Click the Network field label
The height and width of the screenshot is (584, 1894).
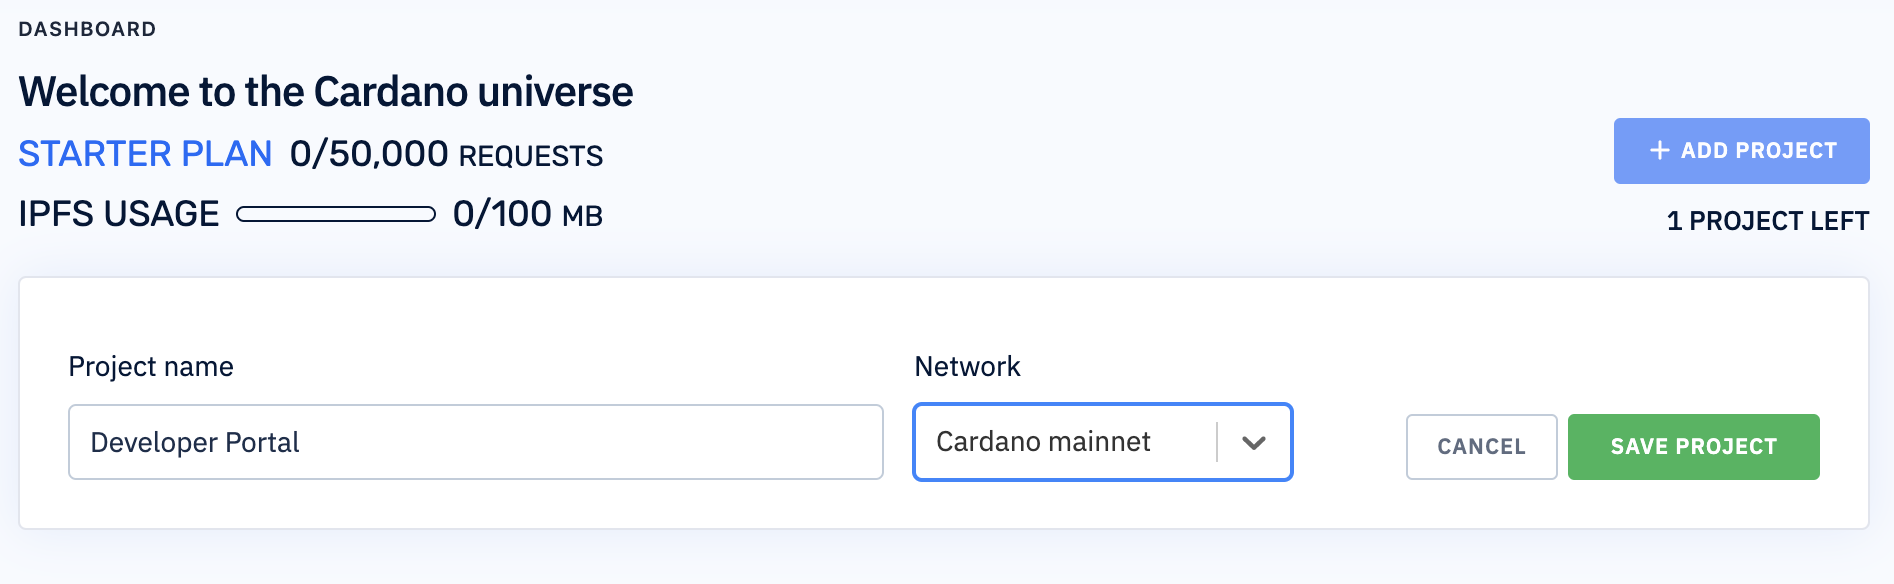[x=967, y=367]
